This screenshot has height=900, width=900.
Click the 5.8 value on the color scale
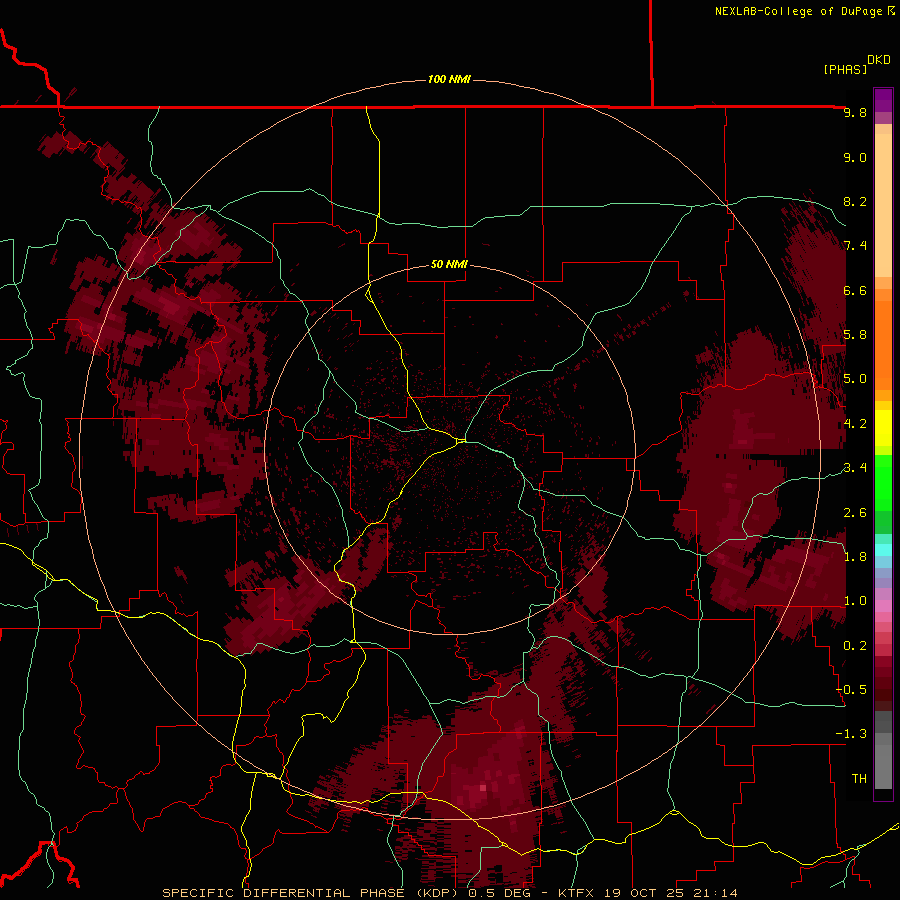pyautogui.click(x=855, y=335)
